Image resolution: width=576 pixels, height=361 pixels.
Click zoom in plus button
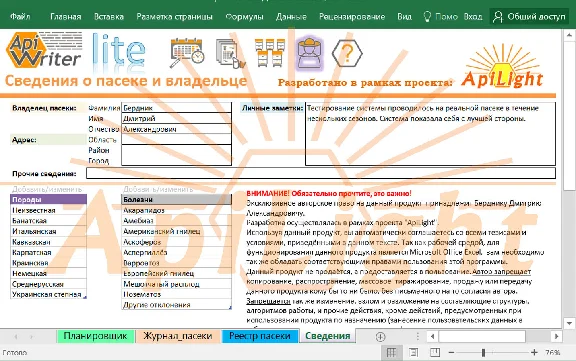click(534, 353)
